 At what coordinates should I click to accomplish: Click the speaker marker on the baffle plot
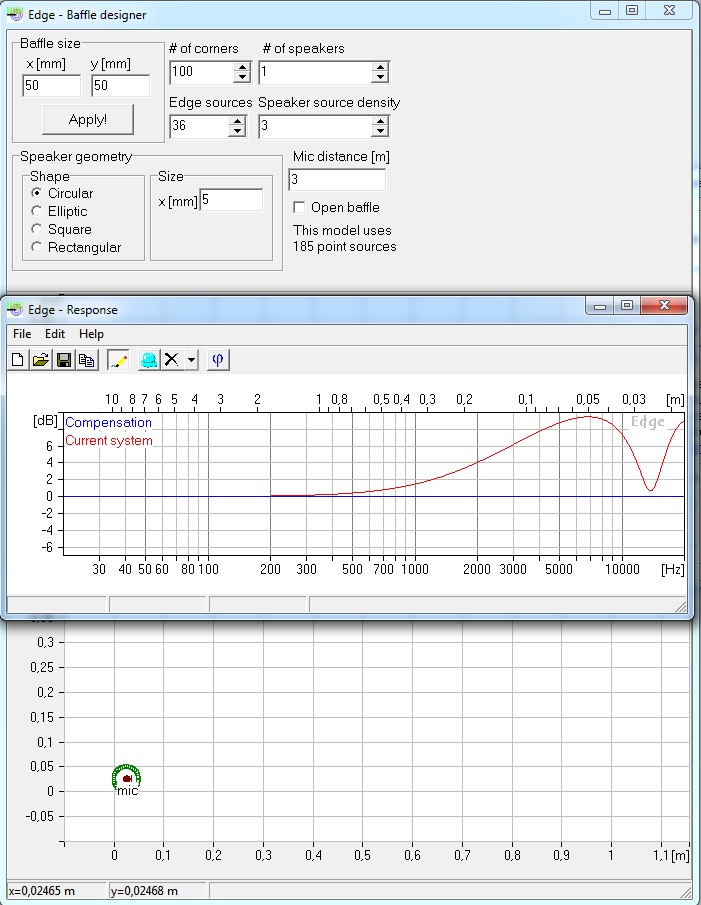point(127,777)
